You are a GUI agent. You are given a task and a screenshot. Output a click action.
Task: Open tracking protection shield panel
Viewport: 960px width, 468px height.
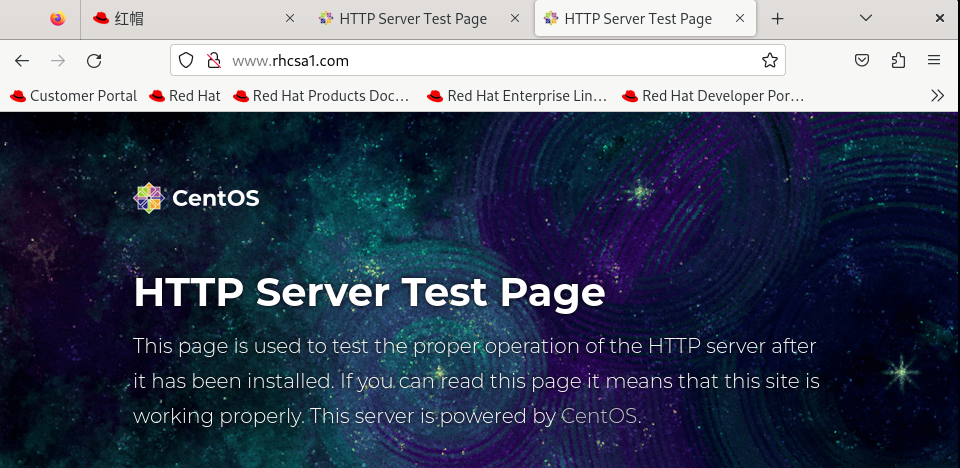(186, 60)
